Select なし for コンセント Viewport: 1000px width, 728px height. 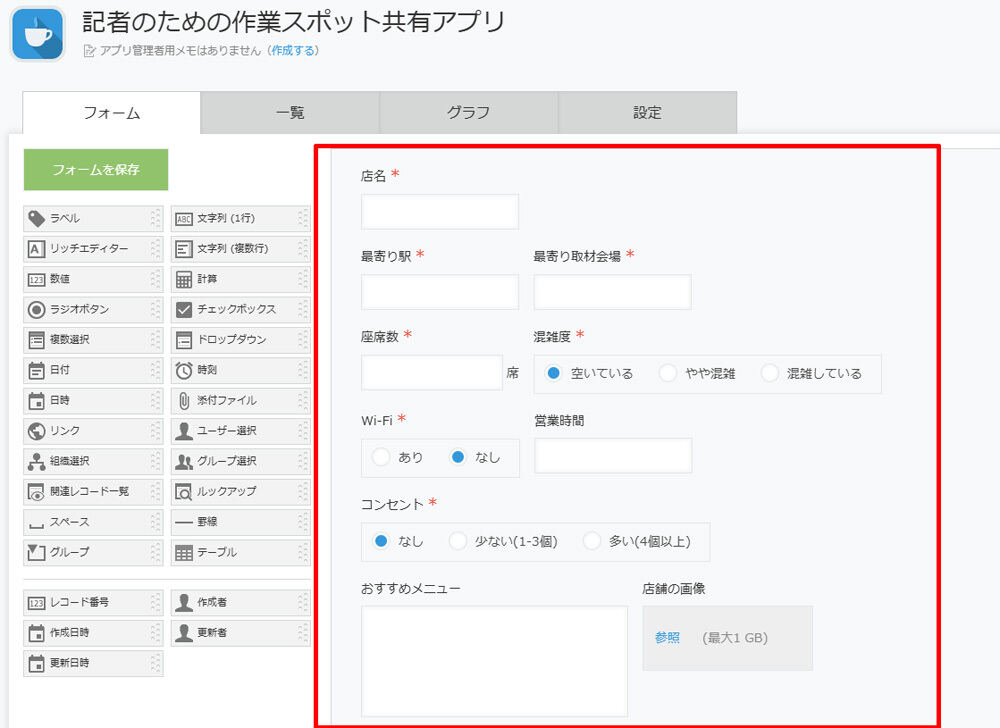[x=381, y=541]
